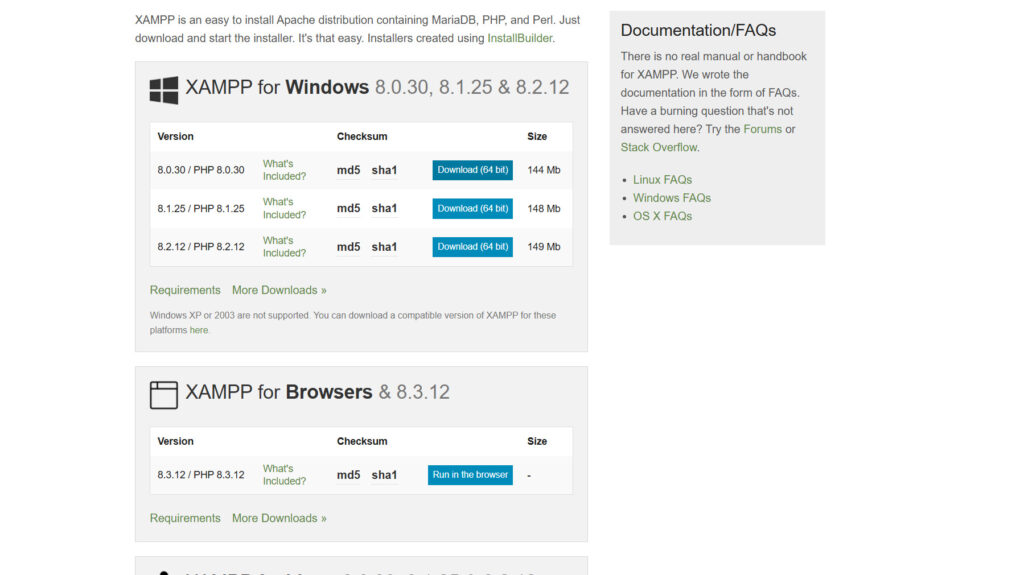Open the Forums link
This screenshot has width=1024, height=575.
click(x=762, y=129)
